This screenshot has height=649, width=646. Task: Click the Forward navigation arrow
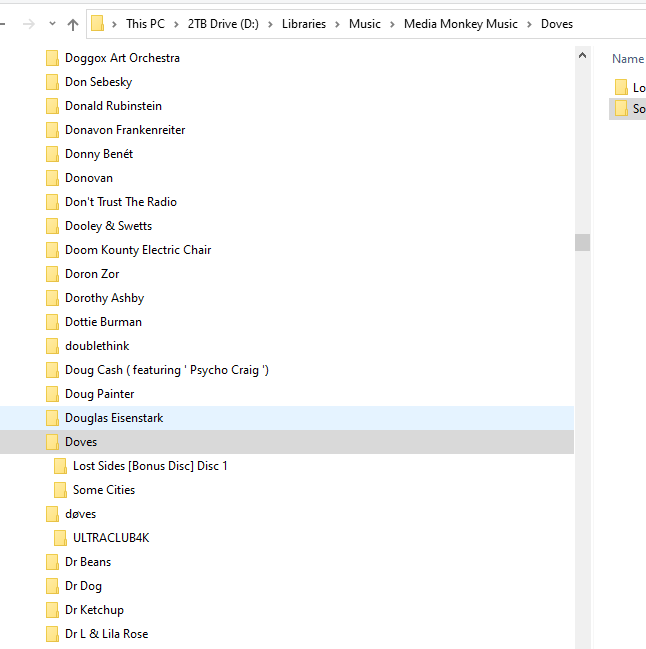tap(29, 24)
